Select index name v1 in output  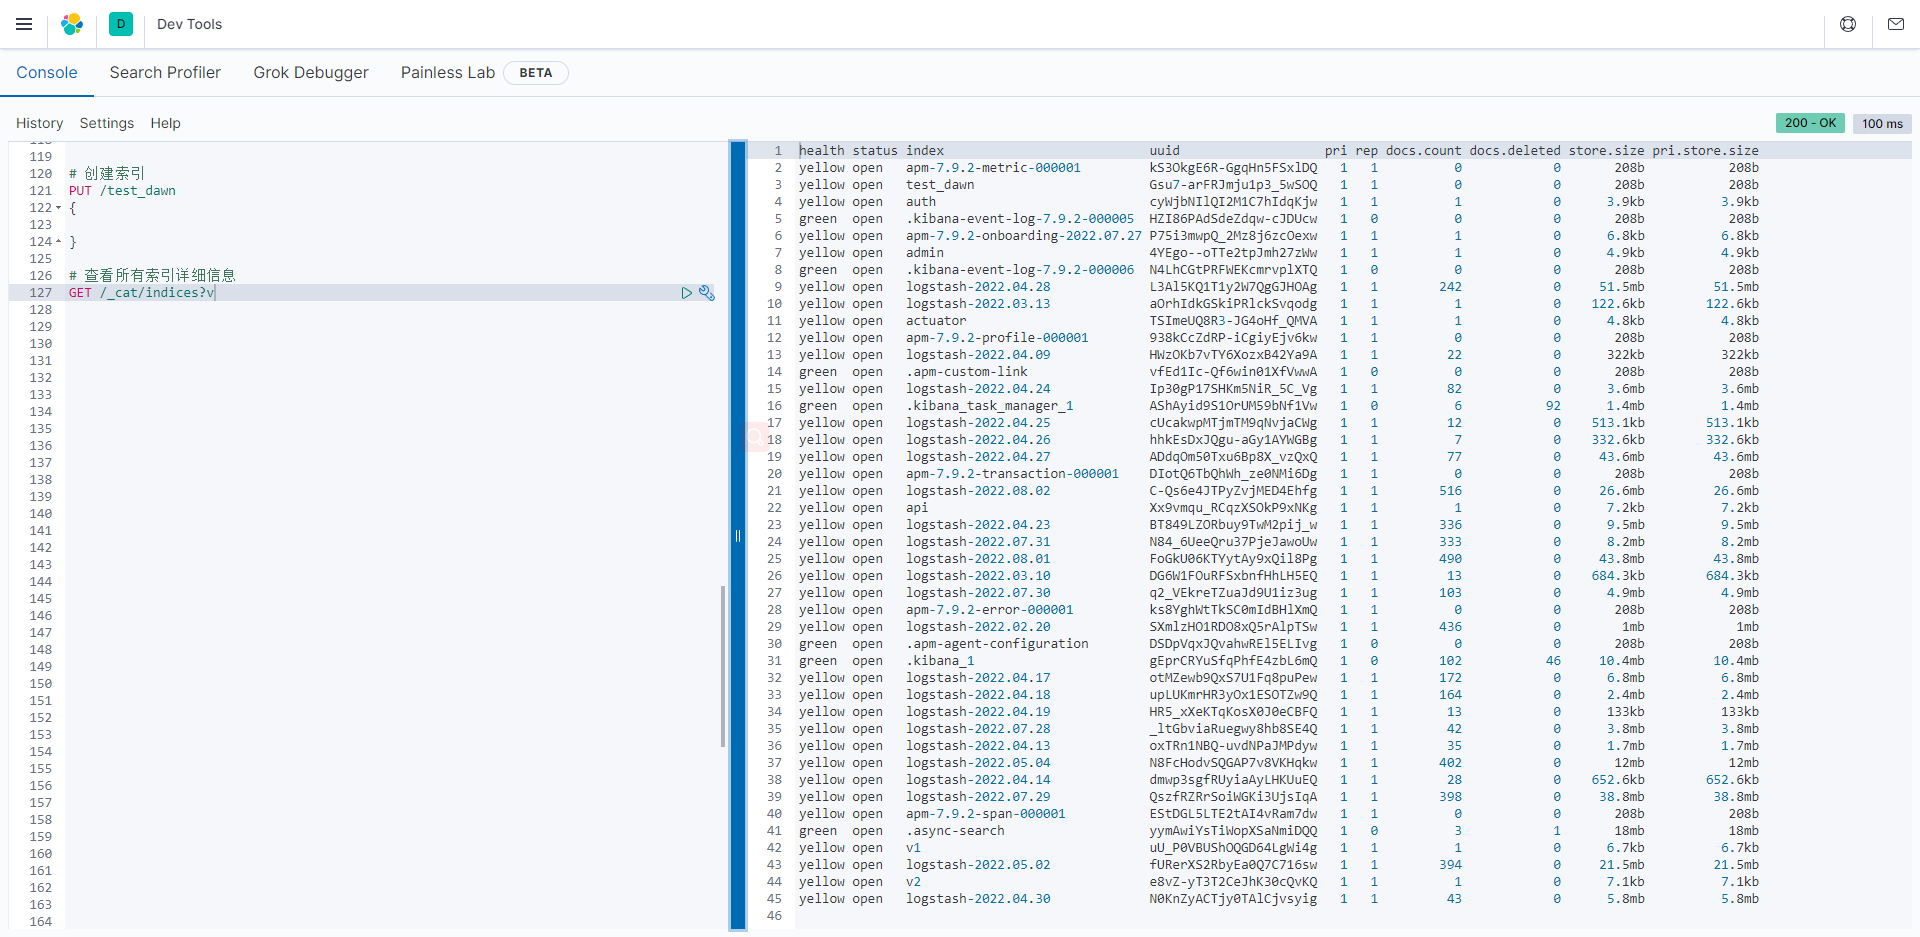(x=913, y=848)
